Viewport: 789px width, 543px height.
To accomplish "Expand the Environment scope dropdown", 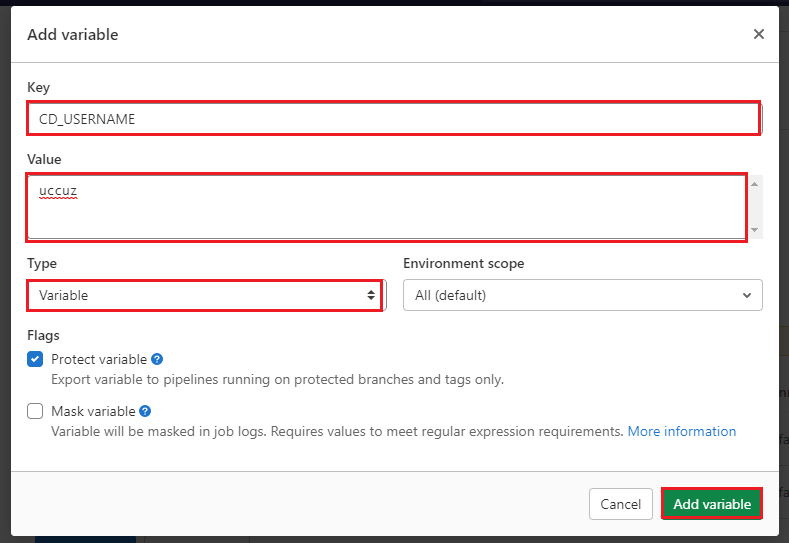I will click(x=582, y=295).
